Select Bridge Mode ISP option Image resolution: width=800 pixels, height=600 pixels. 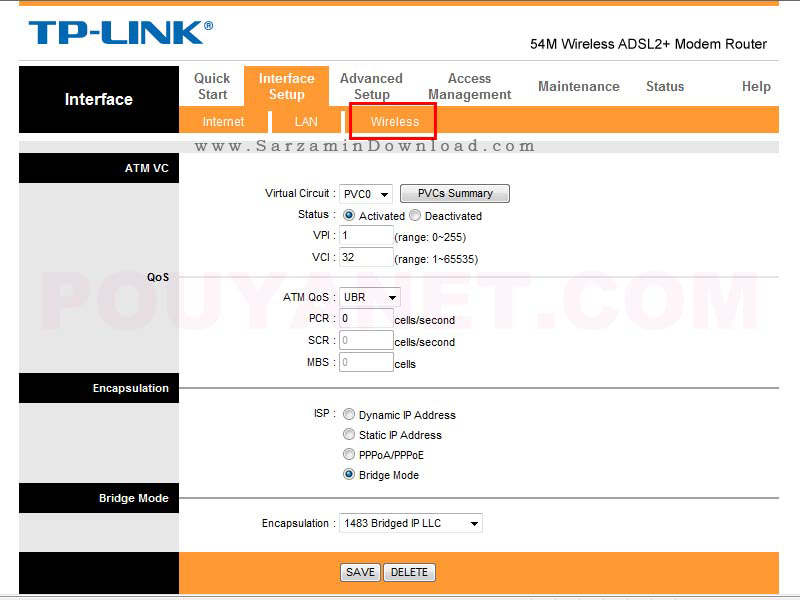349,474
